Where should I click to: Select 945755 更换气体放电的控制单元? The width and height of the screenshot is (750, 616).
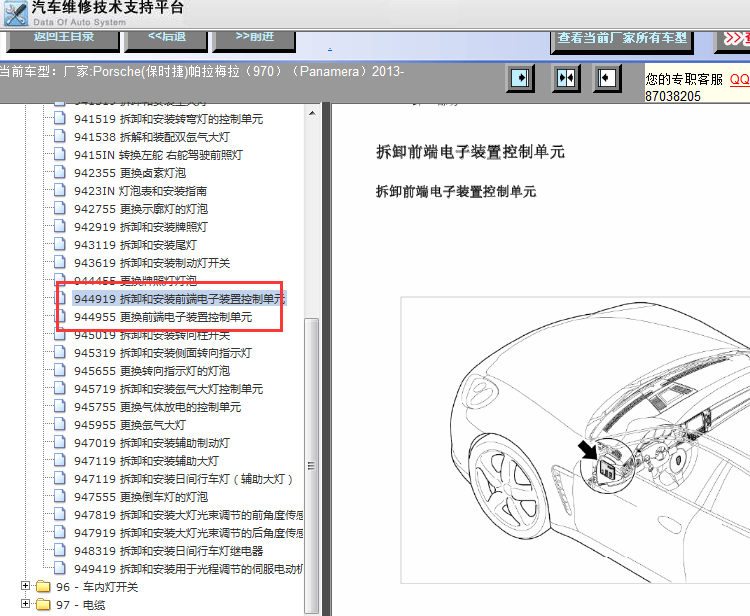(157, 407)
